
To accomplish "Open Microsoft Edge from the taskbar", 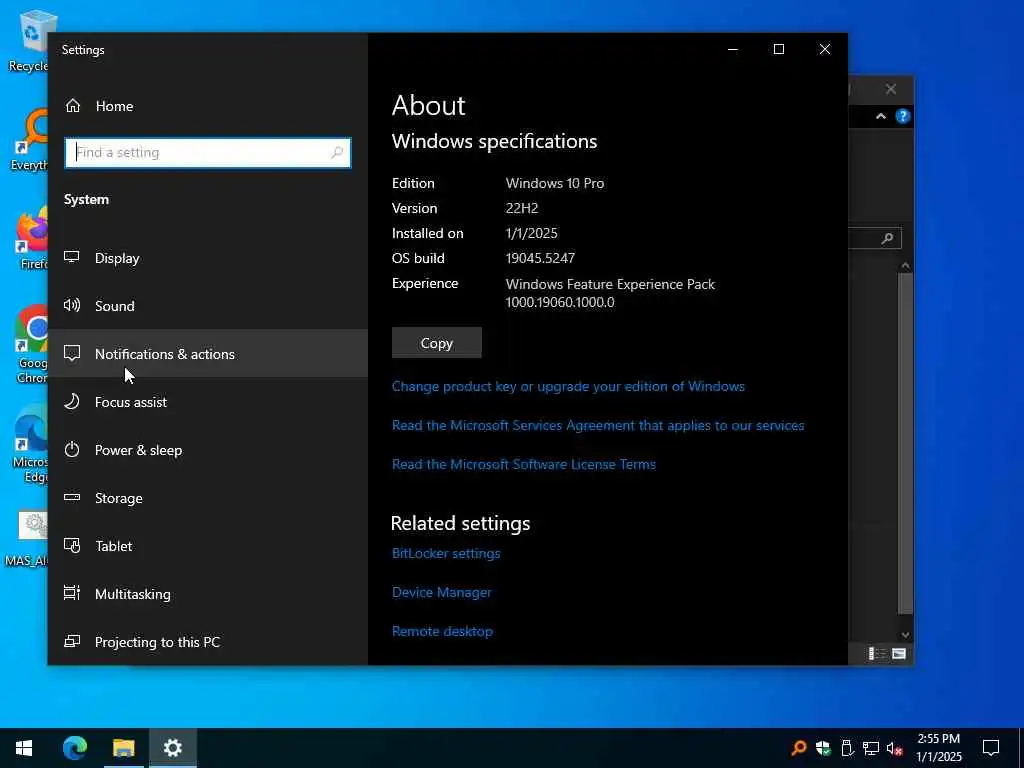I will click(x=74, y=748).
